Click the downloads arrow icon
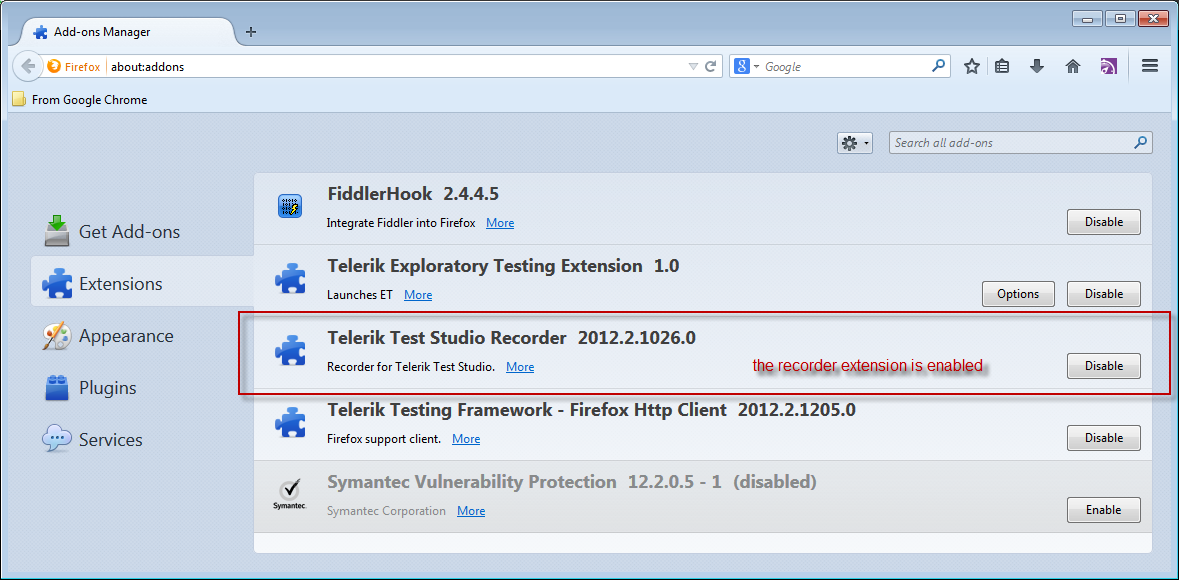Viewport: 1179px width, 580px height. [x=1037, y=66]
